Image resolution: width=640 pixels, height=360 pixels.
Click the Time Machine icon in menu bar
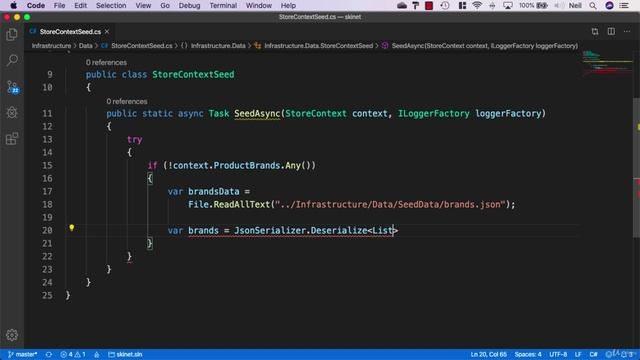coord(445,5)
